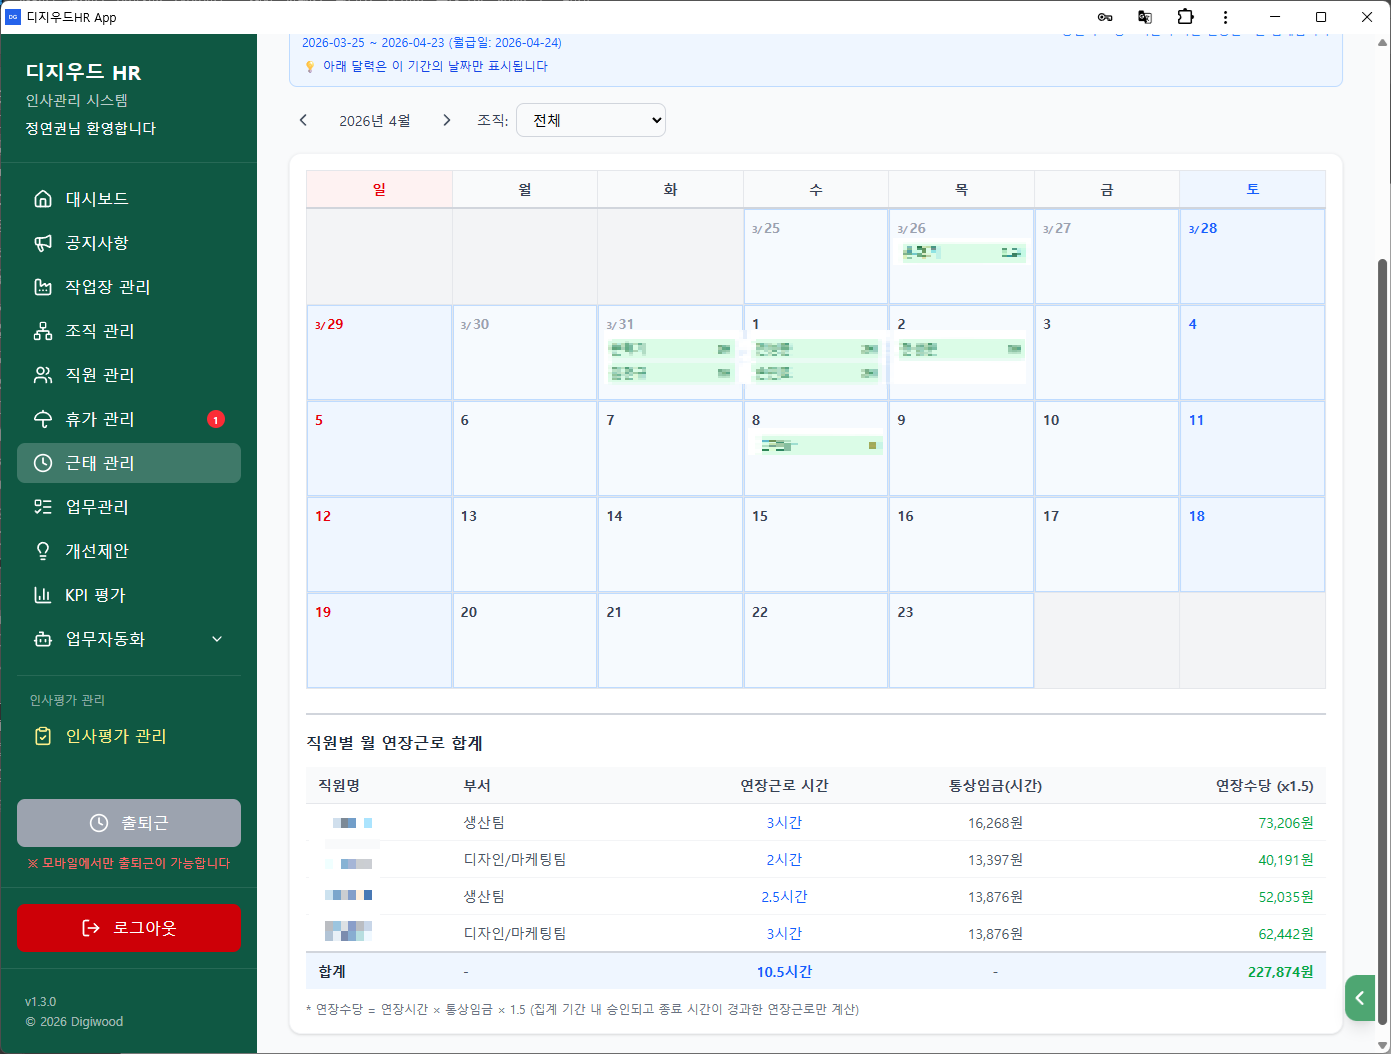Click hourly wage 16,268원

coord(995,823)
